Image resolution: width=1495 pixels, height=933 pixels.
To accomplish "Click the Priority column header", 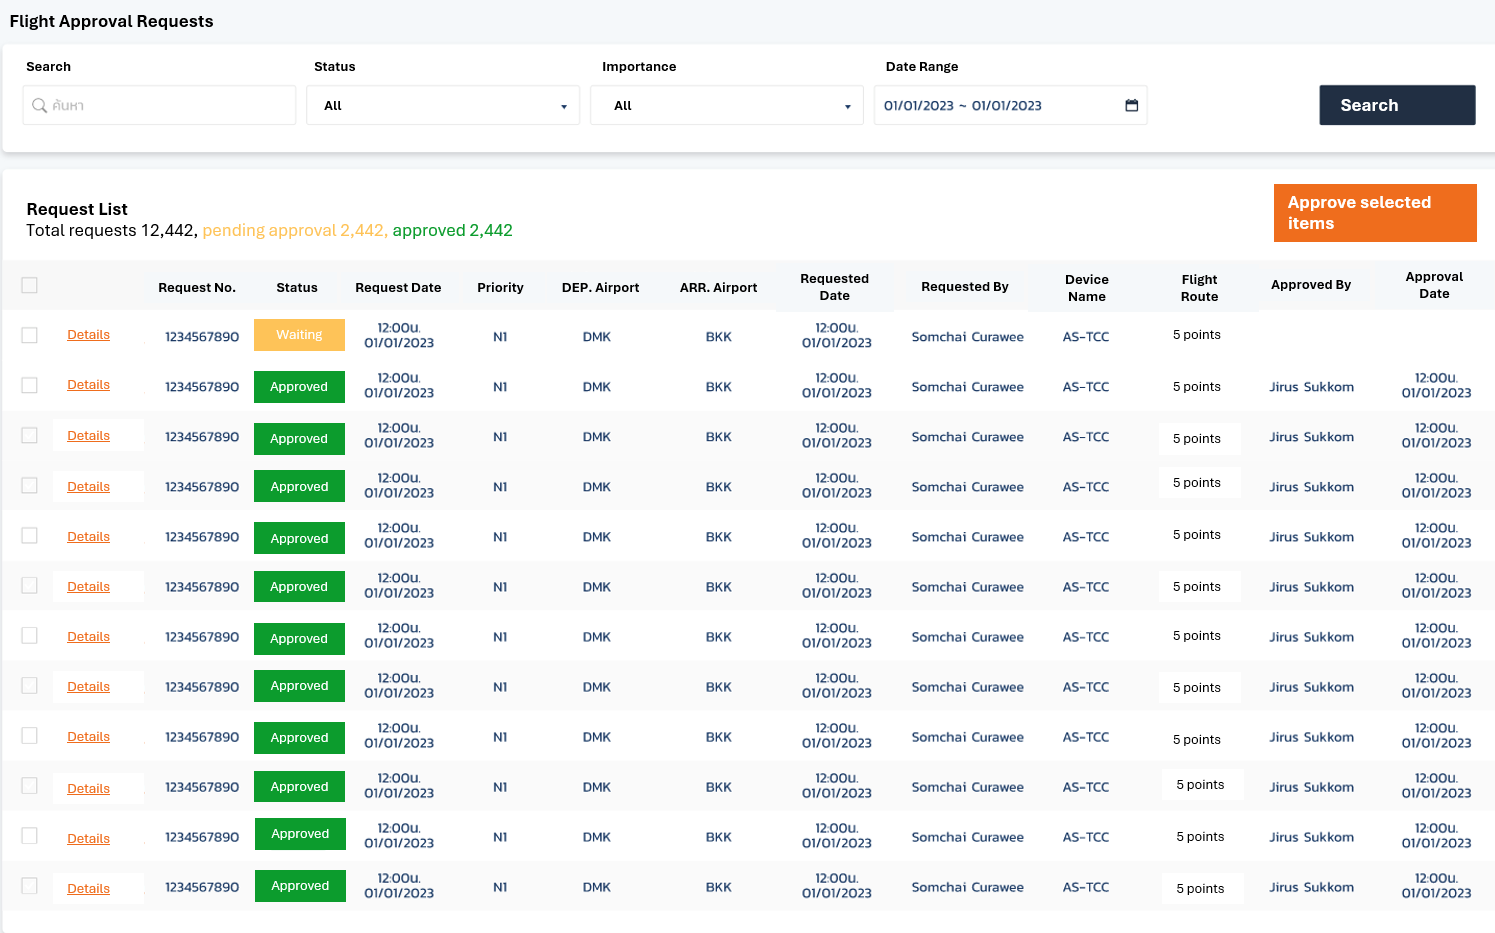I will click(x=500, y=288).
